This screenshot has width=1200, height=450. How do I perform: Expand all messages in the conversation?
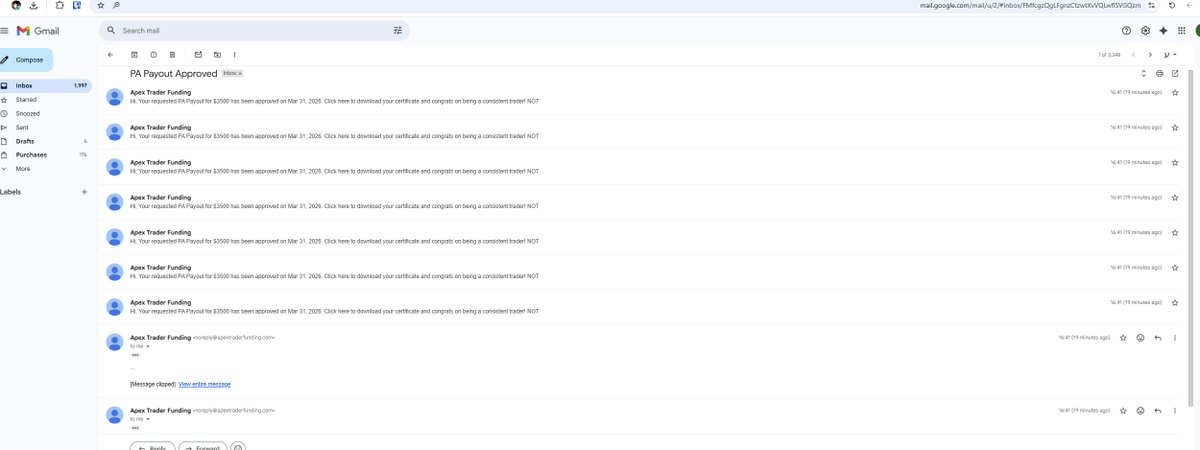[x=1143, y=74]
